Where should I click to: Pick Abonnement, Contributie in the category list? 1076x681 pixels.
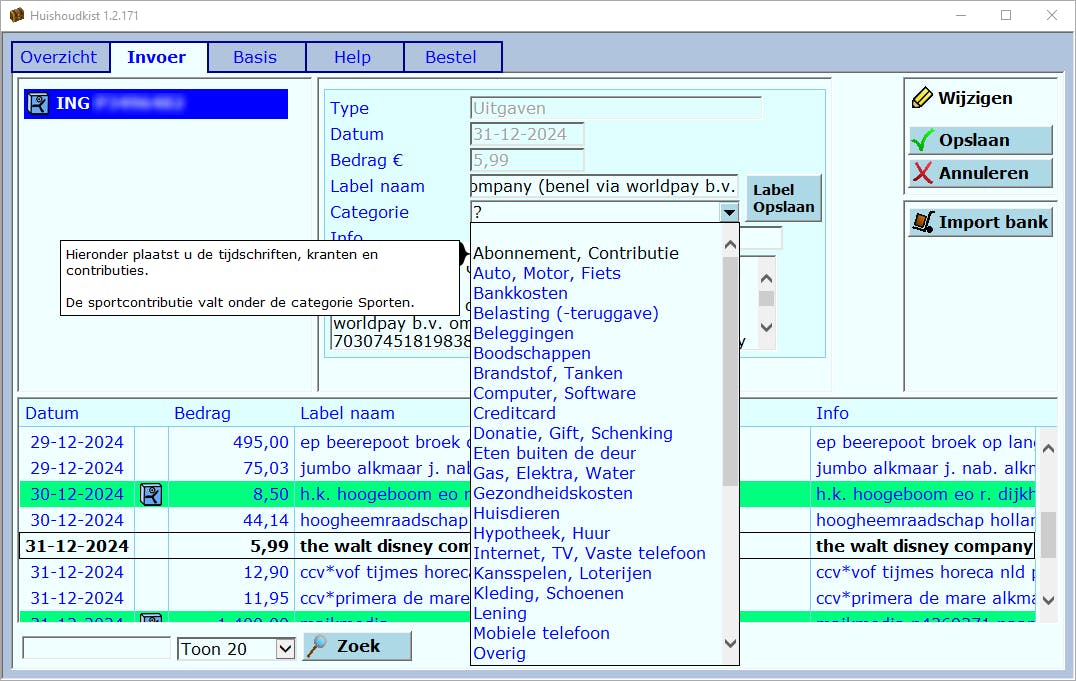pos(575,253)
